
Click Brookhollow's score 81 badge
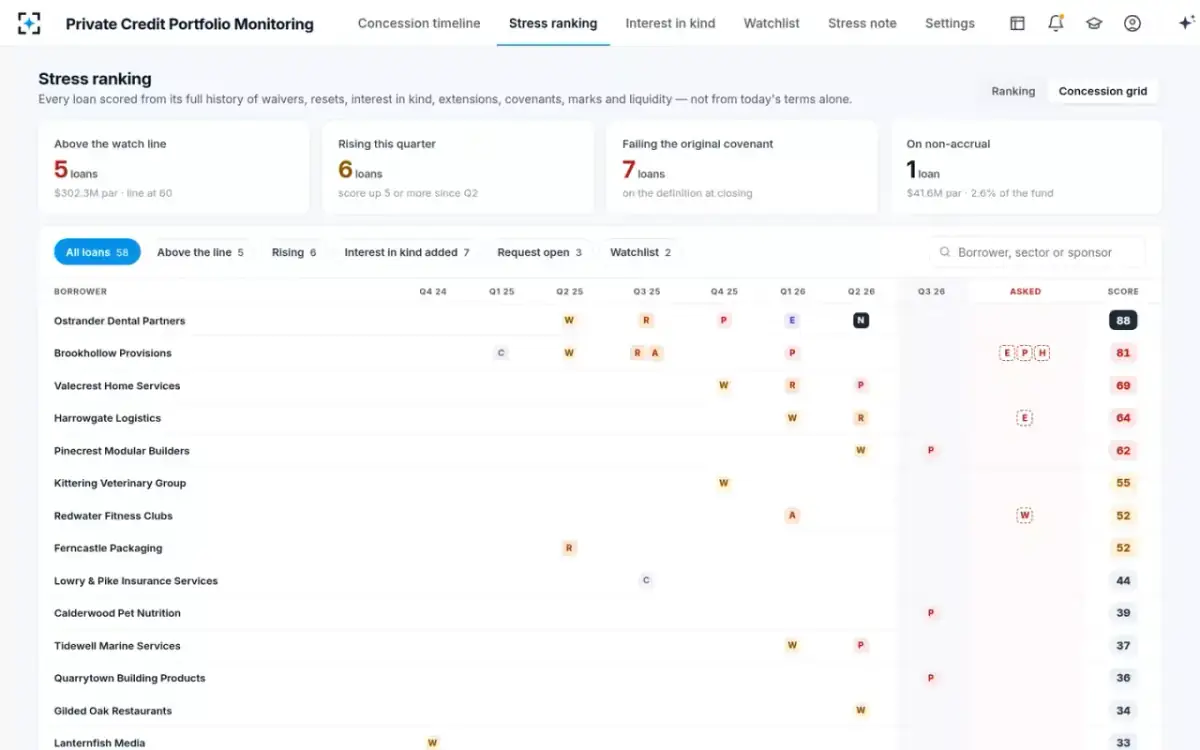[x=1123, y=353]
